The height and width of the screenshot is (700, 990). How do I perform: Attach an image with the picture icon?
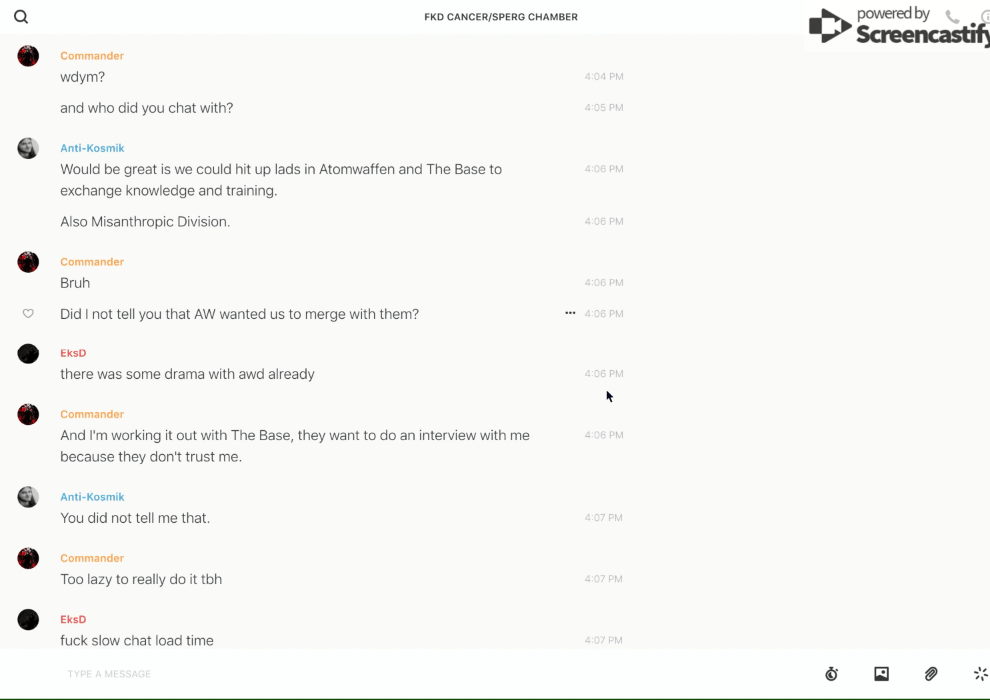point(881,674)
